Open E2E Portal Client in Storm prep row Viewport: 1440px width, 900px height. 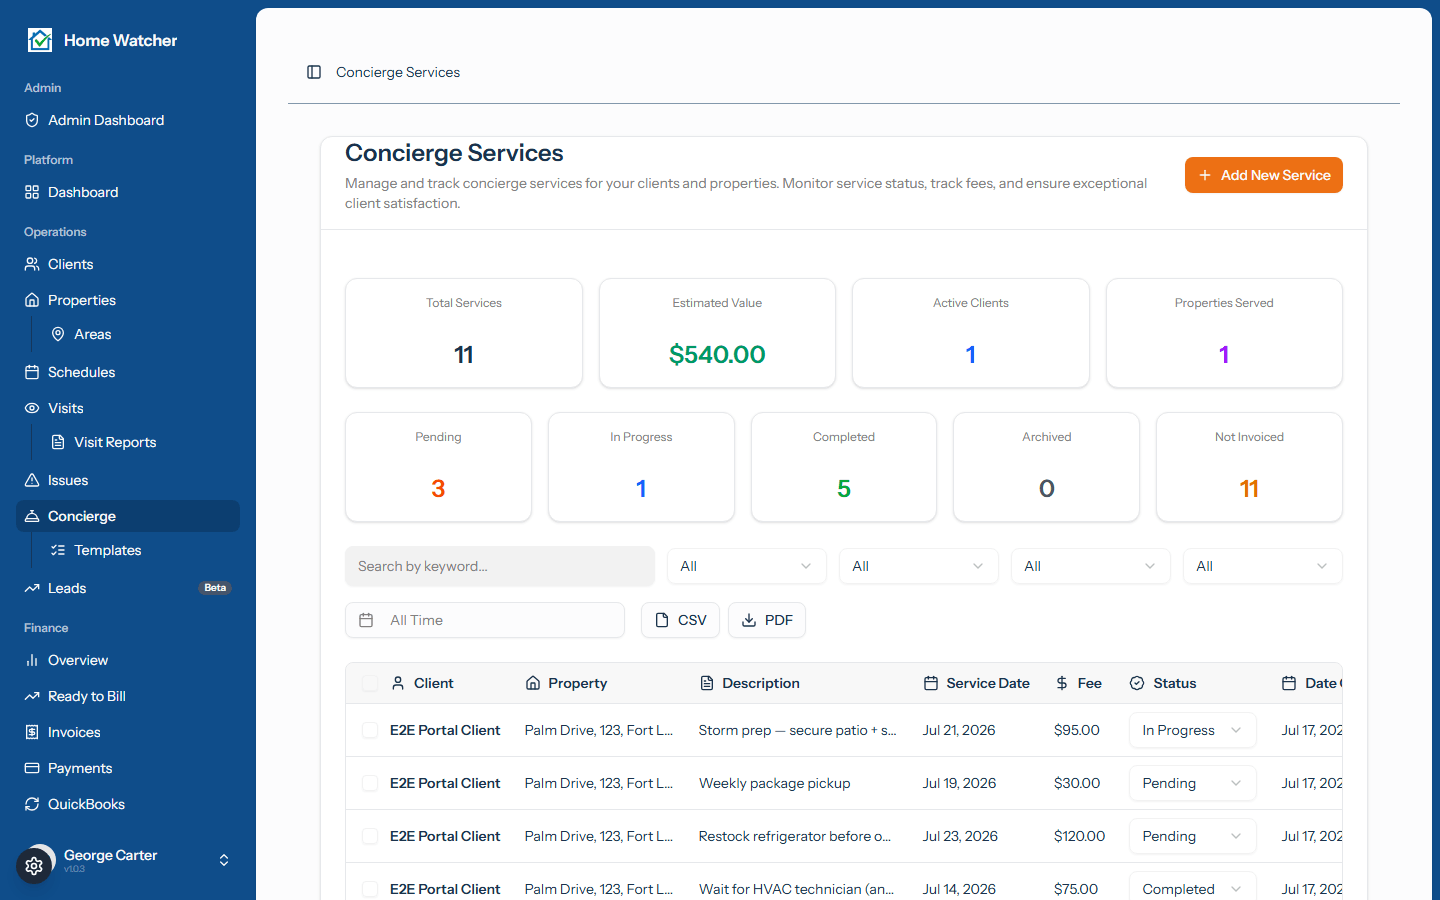click(445, 730)
